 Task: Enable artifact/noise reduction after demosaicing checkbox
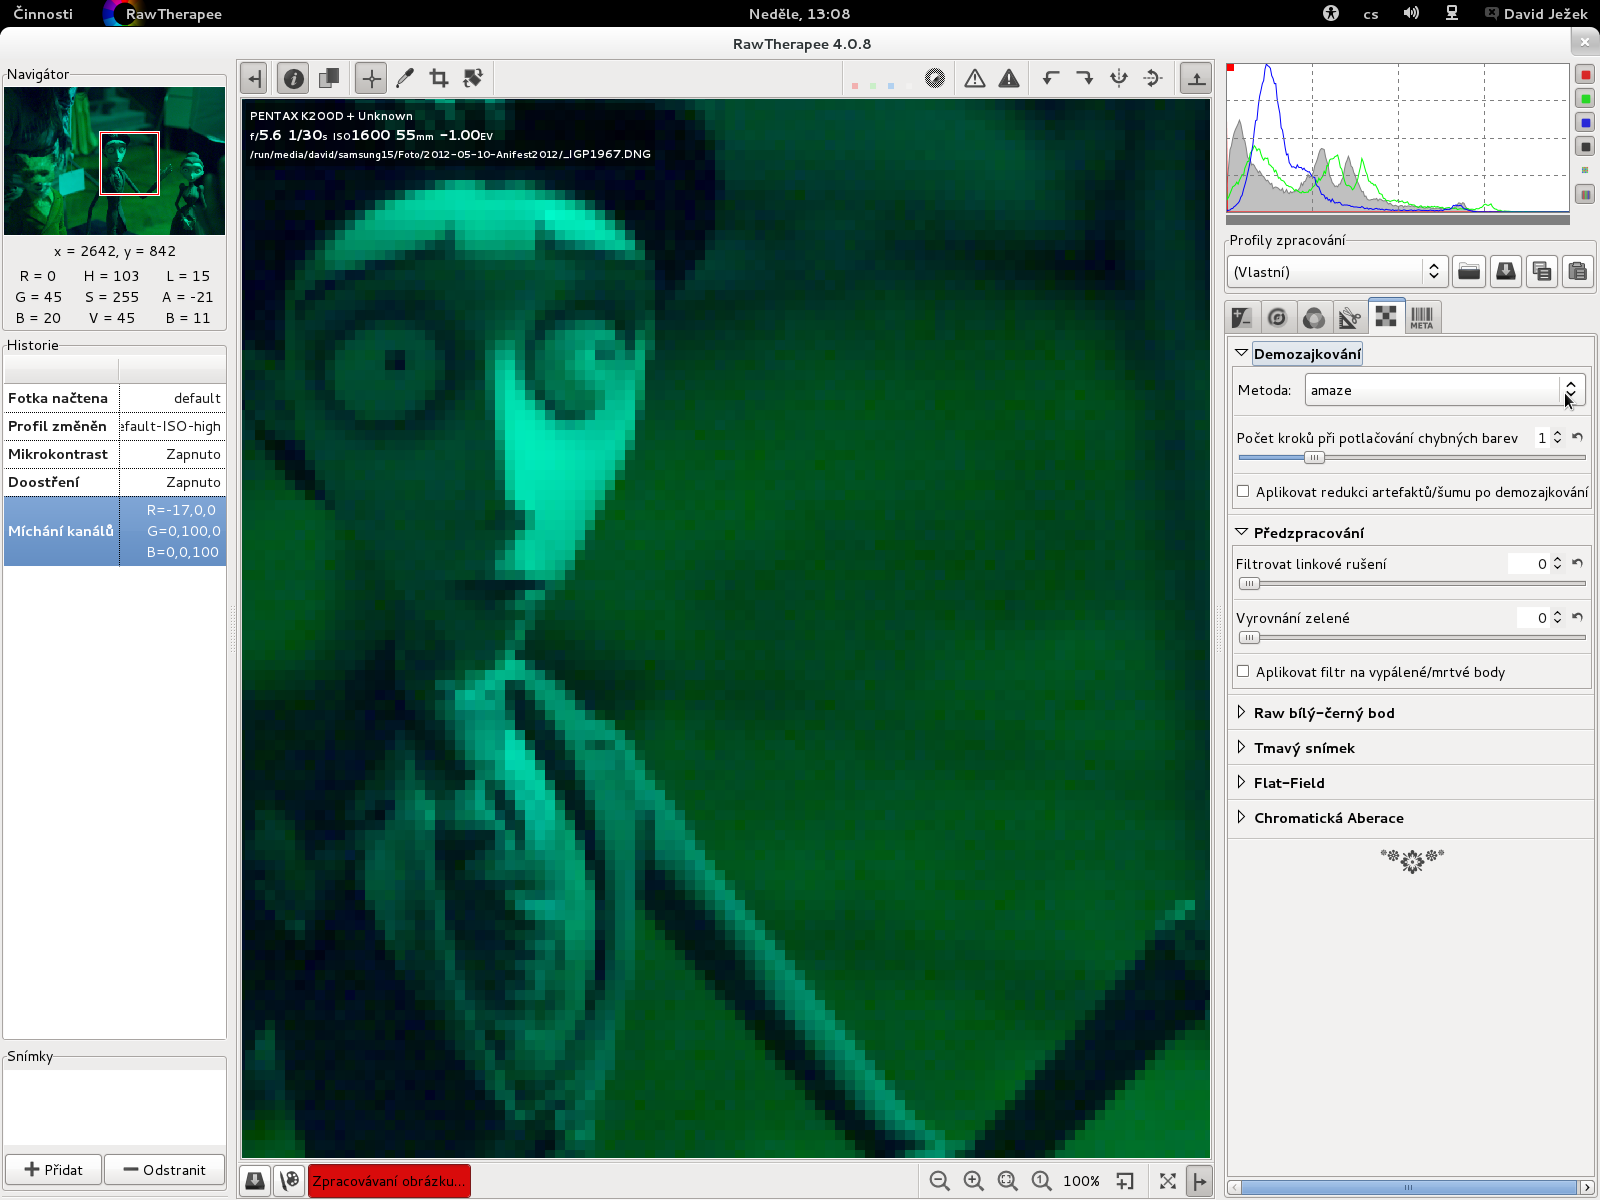click(1243, 491)
